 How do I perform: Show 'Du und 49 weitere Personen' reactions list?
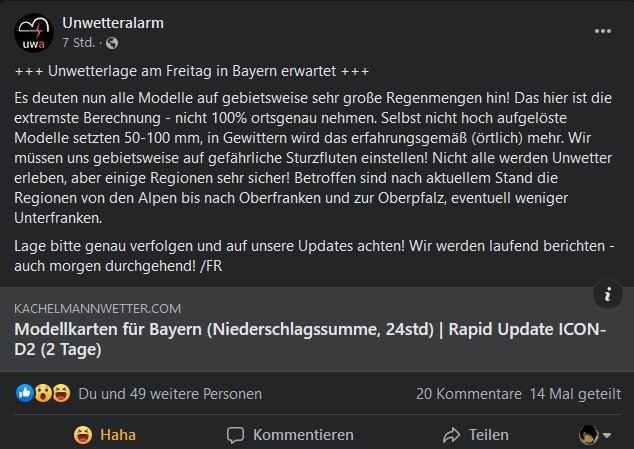coord(170,393)
